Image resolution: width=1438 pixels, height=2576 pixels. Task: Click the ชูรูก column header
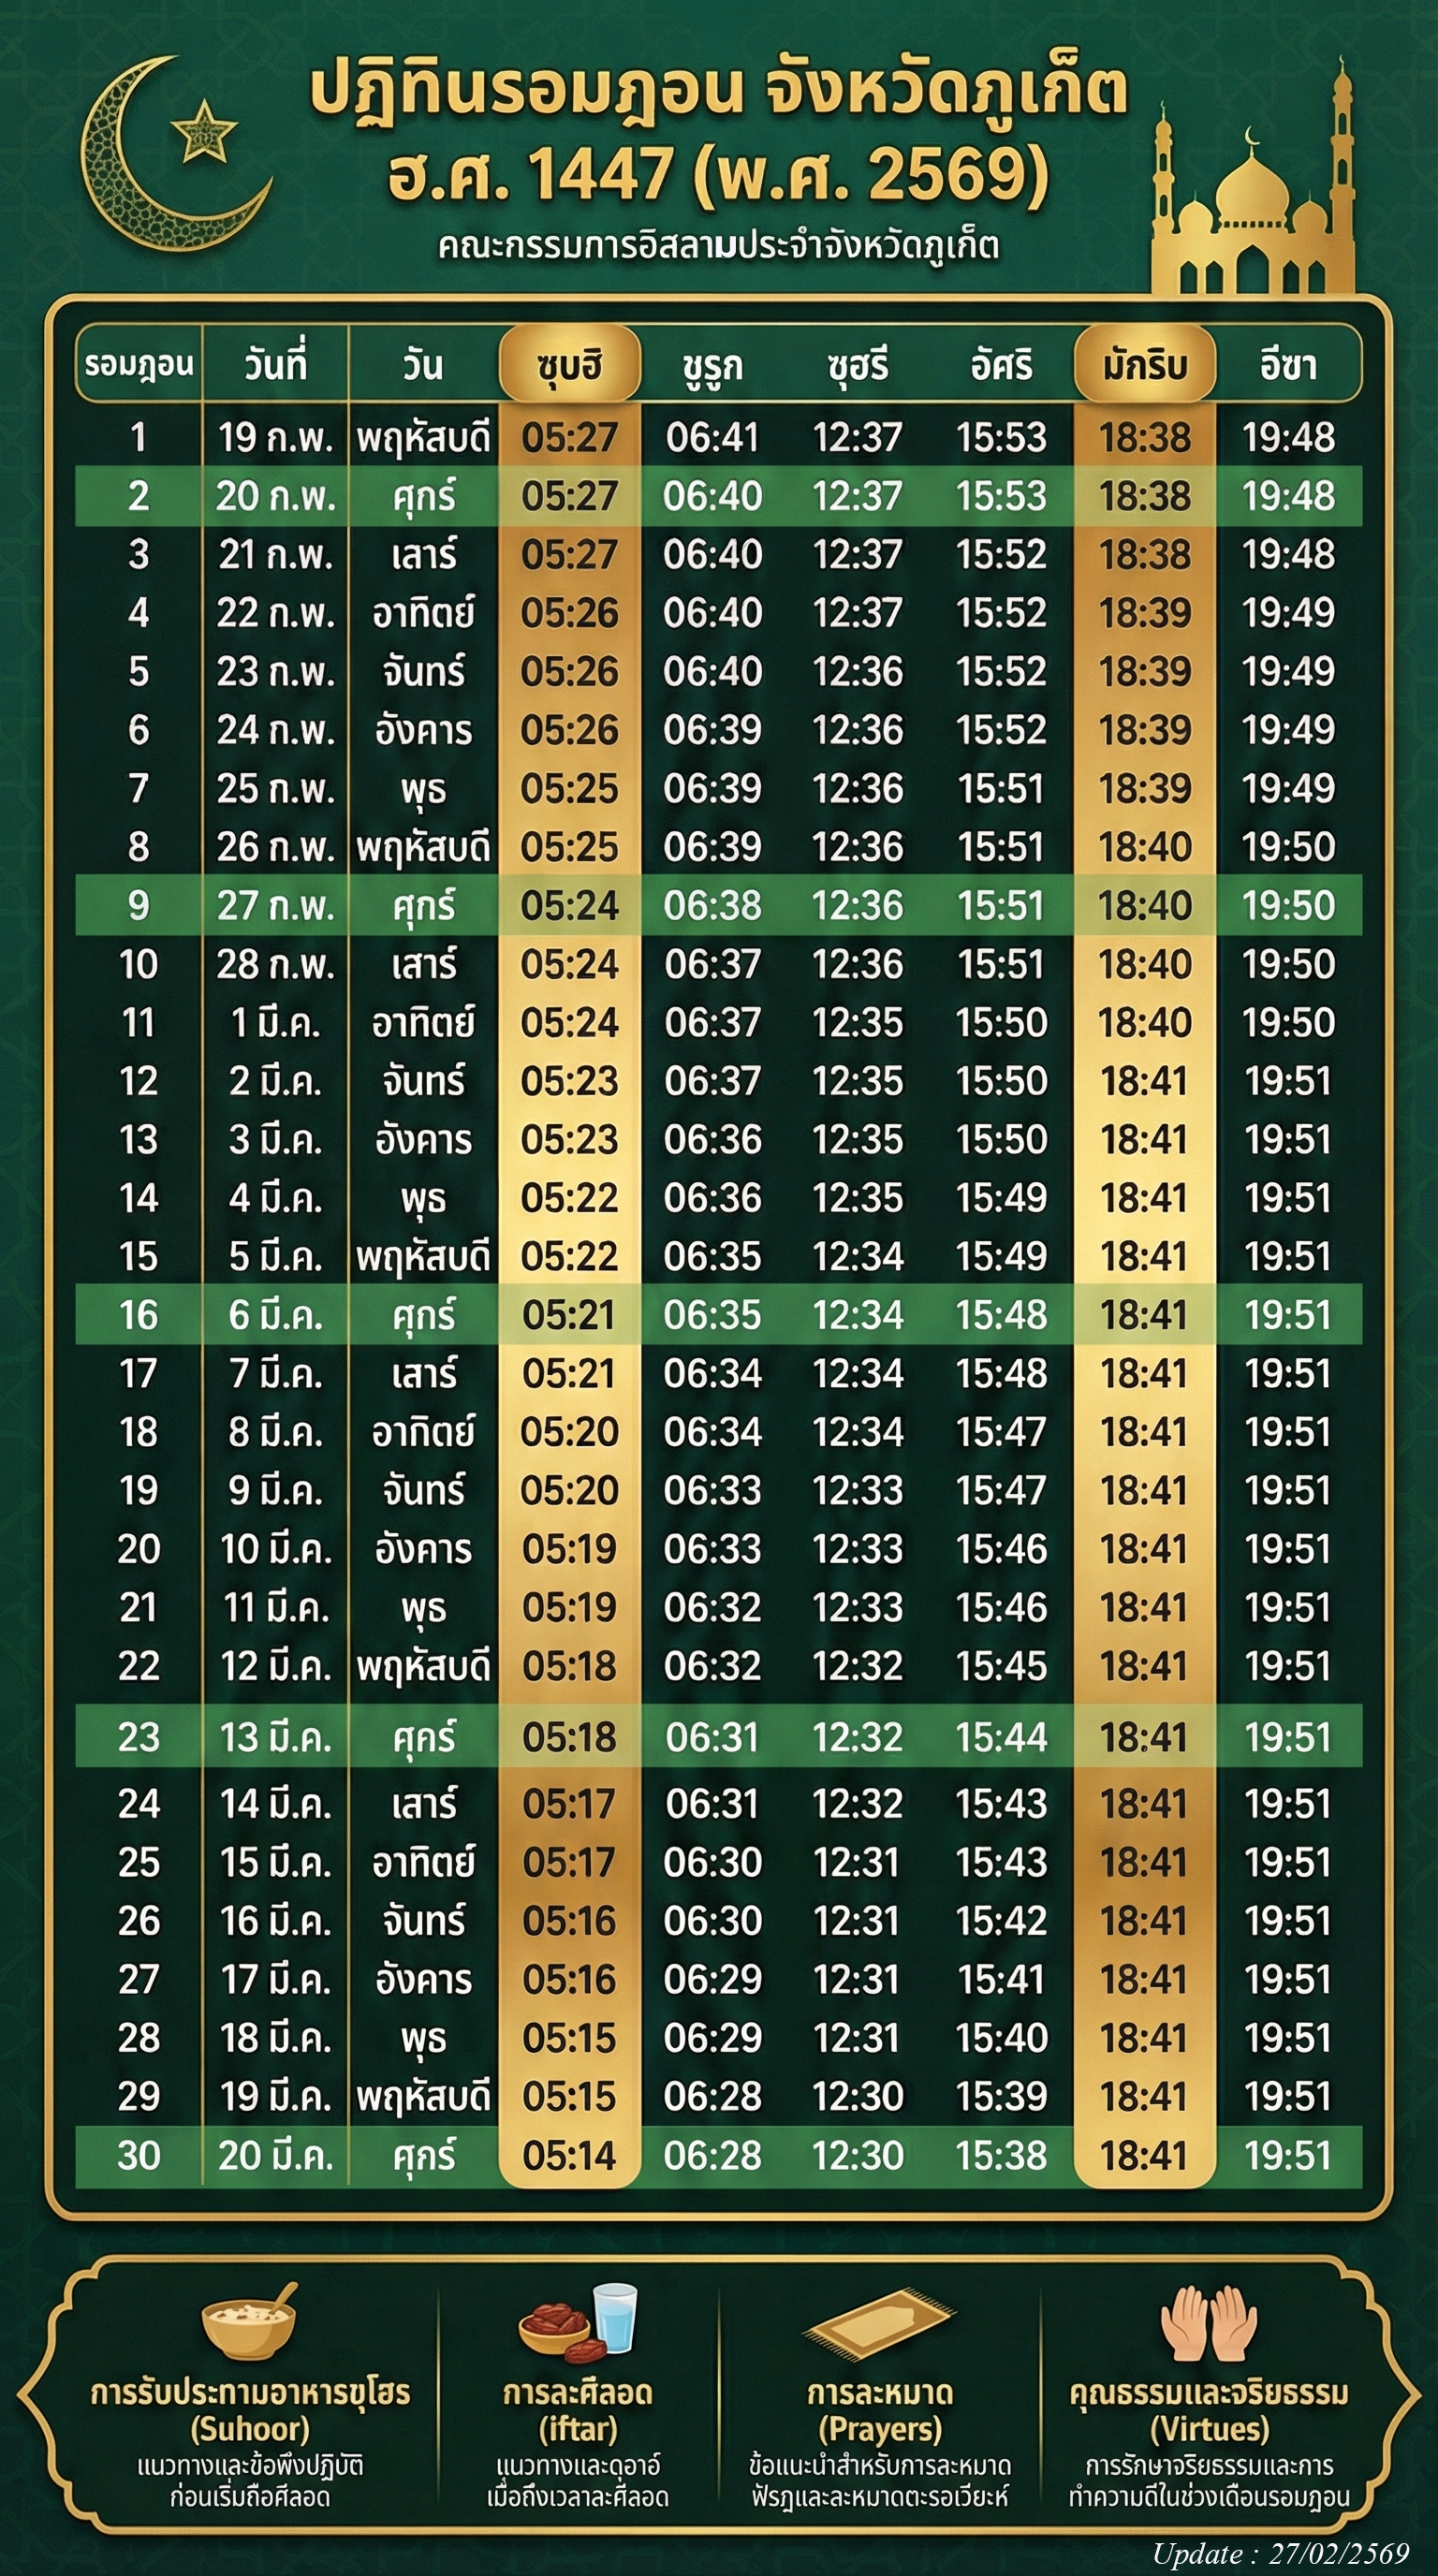coord(712,364)
